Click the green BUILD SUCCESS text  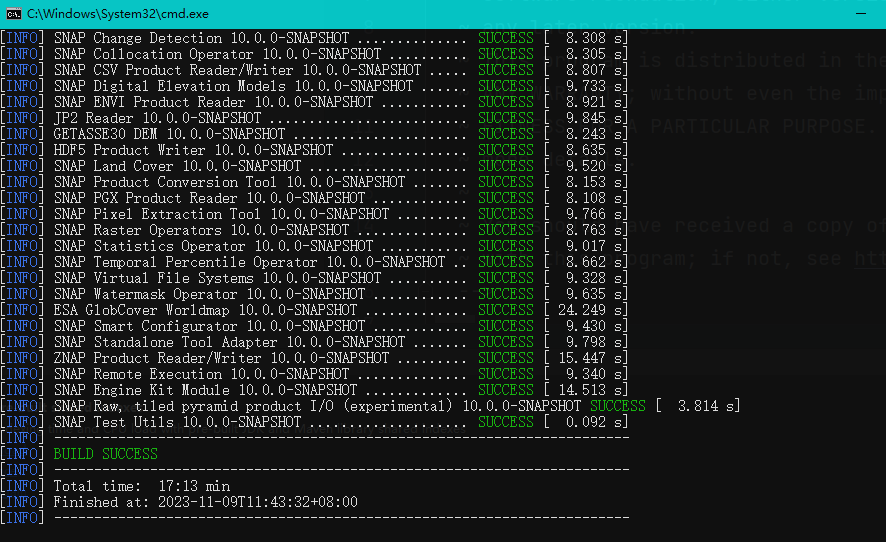pyautogui.click(x=106, y=454)
